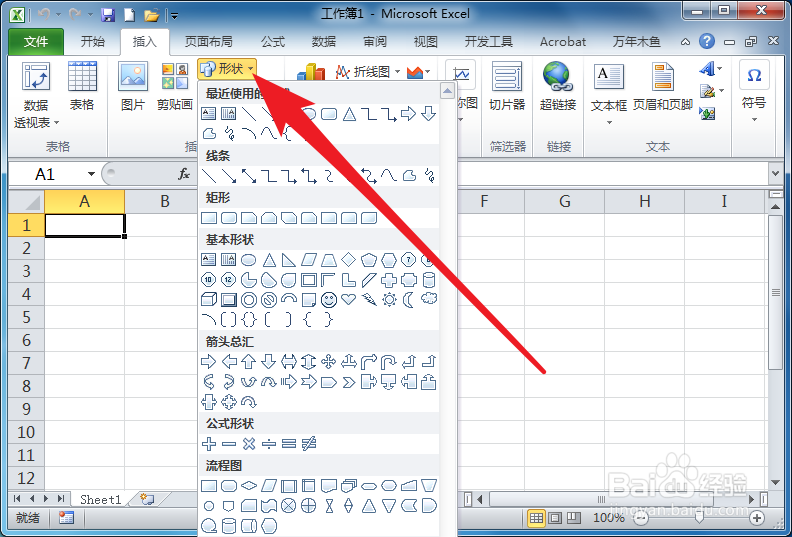792x537 pixels.
Task: Choose the sun shape from basic shapes
Action: (389, 300)
